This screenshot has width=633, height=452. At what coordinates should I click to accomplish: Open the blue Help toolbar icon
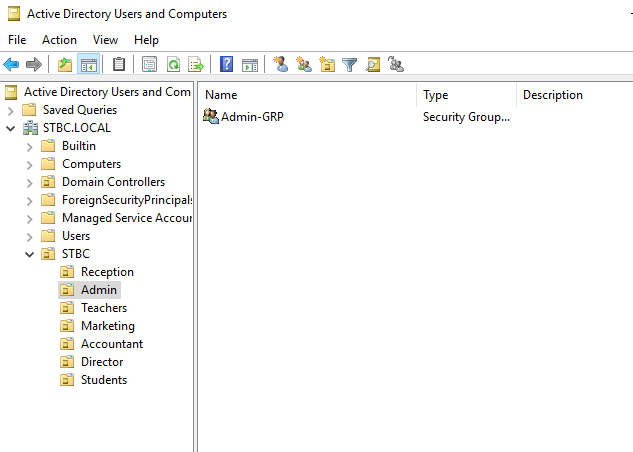pos(226,64)
